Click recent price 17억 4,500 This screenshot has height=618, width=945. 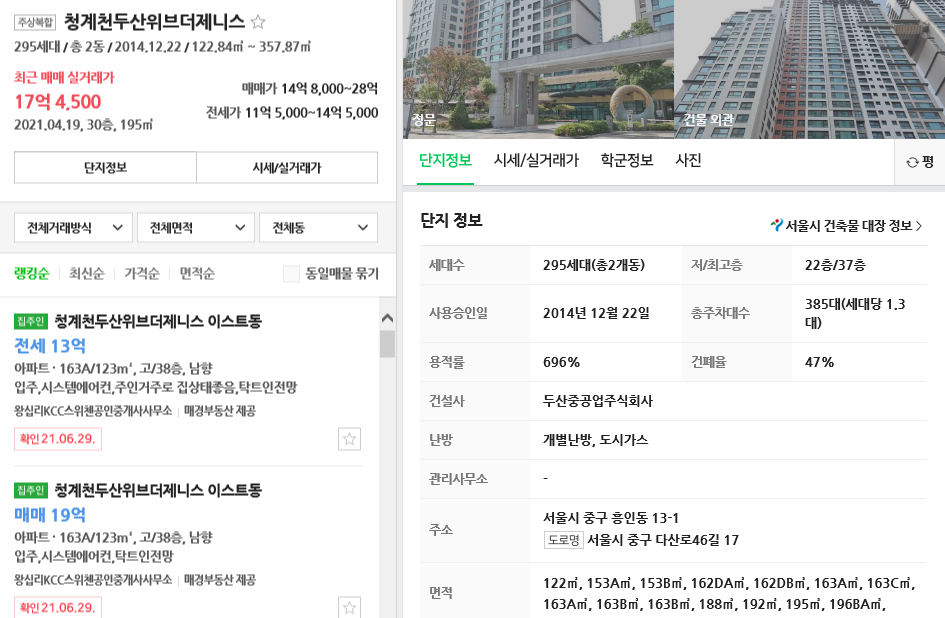pyautogui.click(x=58, y=102)
